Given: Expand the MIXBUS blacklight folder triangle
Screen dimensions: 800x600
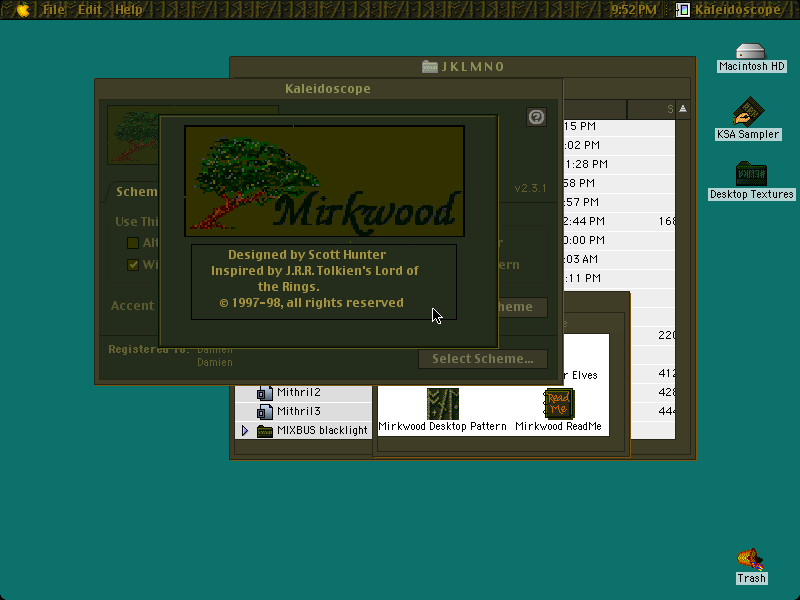Looking at the screenshot, I should point(245,431).
